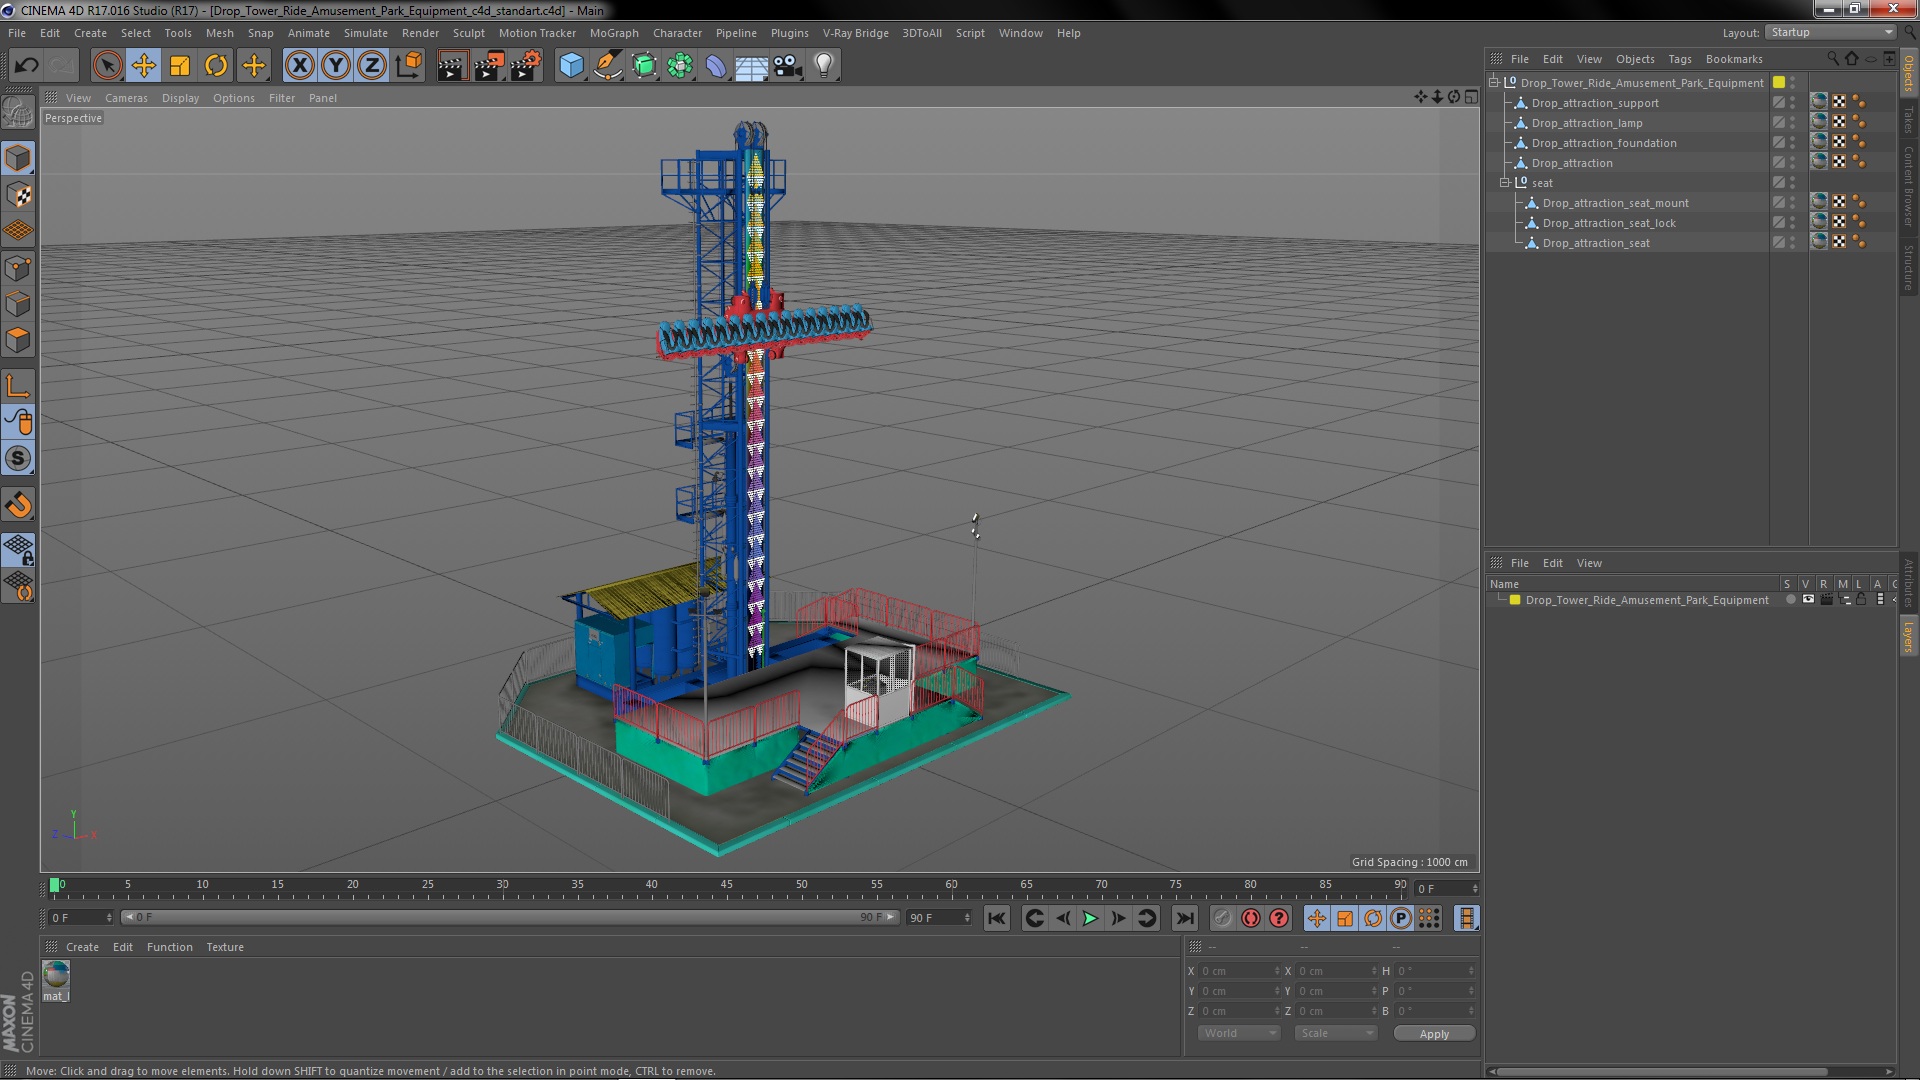Open the Simulate menu
The height and width of the screenshot is (1080, 1920).
[365, 33]
